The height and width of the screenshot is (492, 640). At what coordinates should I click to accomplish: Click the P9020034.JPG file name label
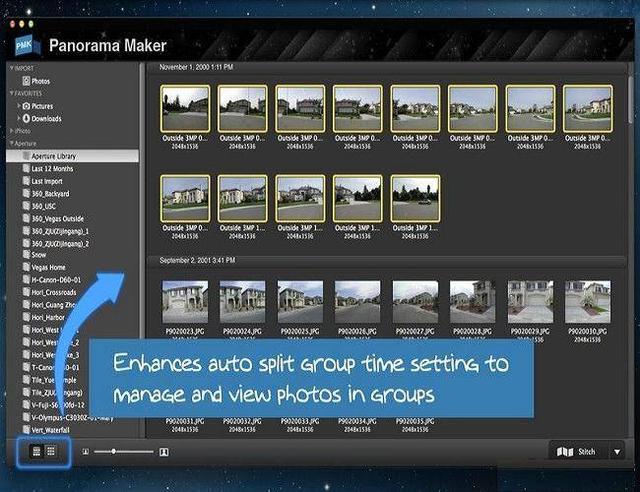(x=358, y=421)
